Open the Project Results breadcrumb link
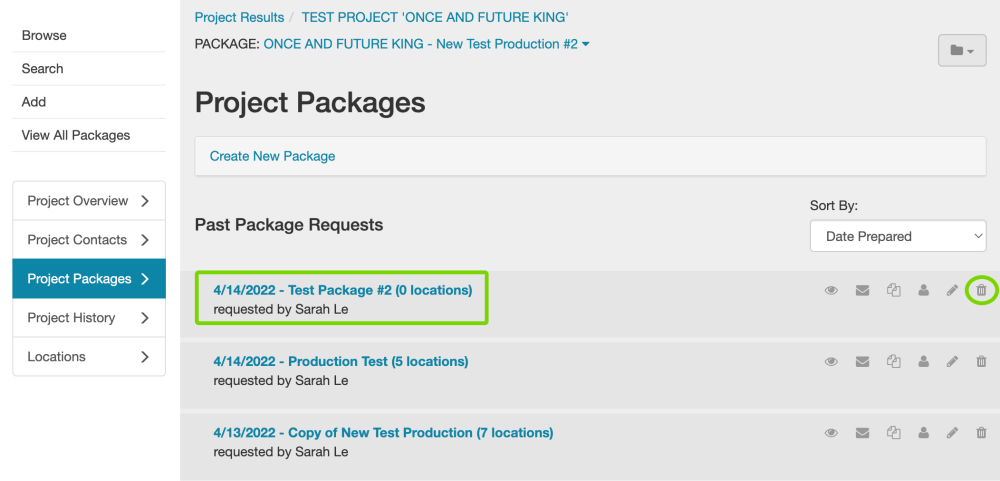Image resolution: width=1000 pixels, height=481 pixels. [x=239, y=18]
